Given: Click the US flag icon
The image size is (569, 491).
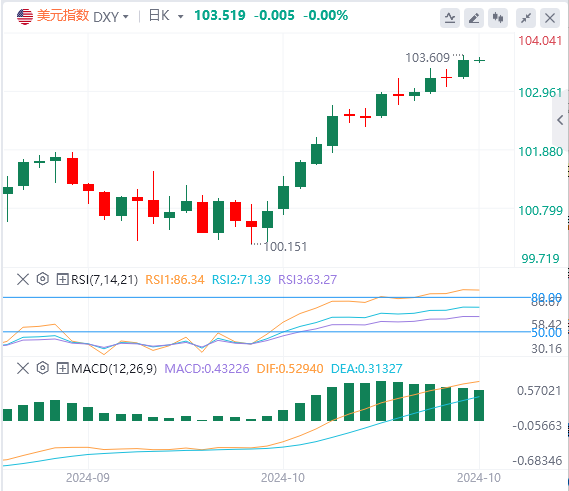Looking at the screenshot, I should point(25,16).
